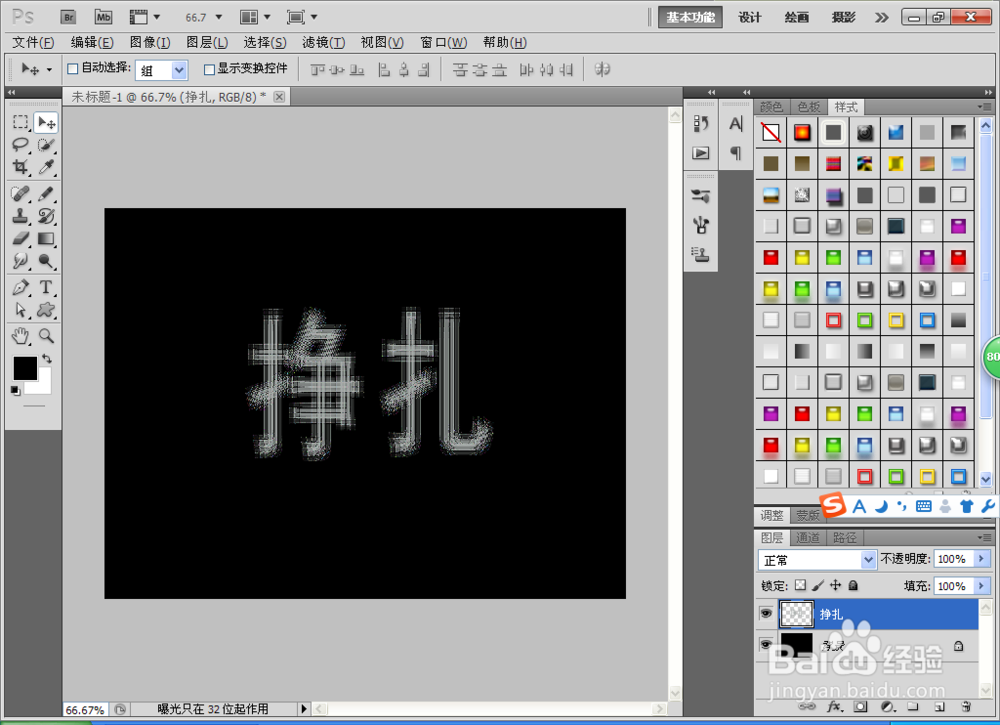The width and height of the screenshot is (1000, 725).
Task: Open the status bar info arrow
Action: point(304,708)
